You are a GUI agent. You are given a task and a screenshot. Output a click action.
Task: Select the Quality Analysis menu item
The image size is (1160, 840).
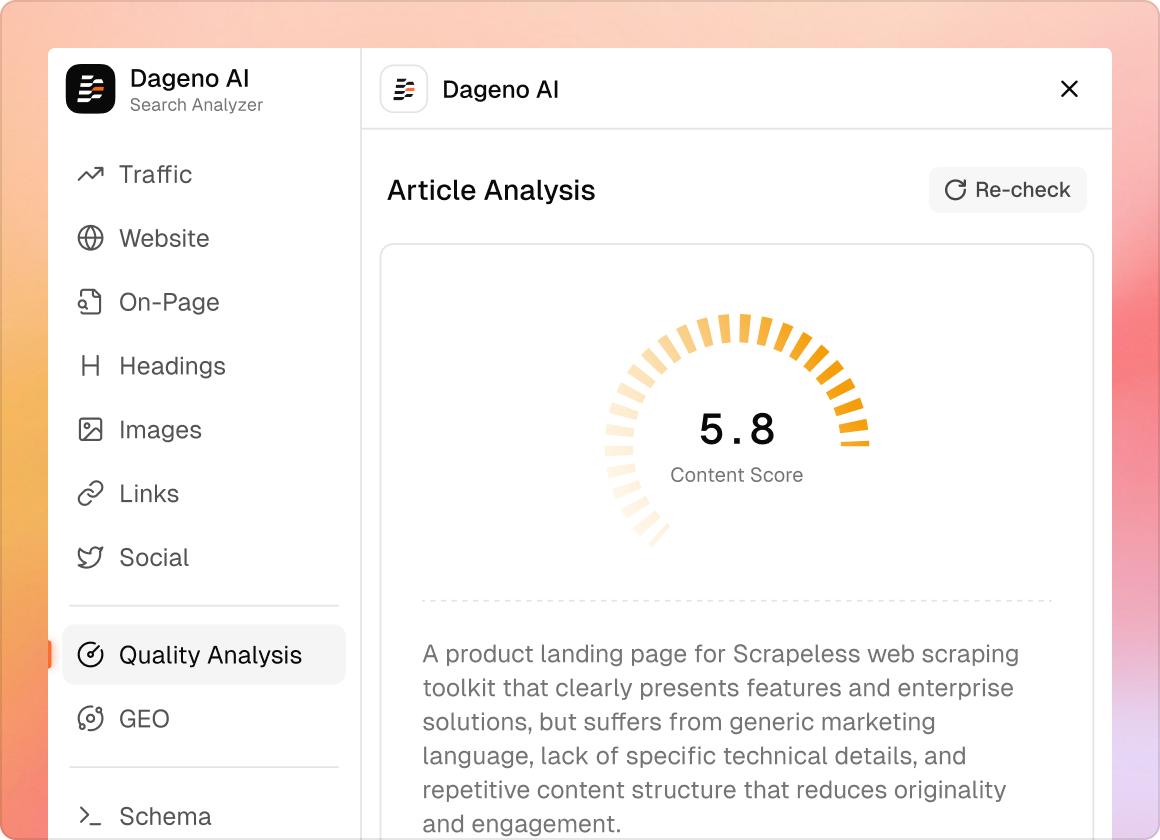209,655
